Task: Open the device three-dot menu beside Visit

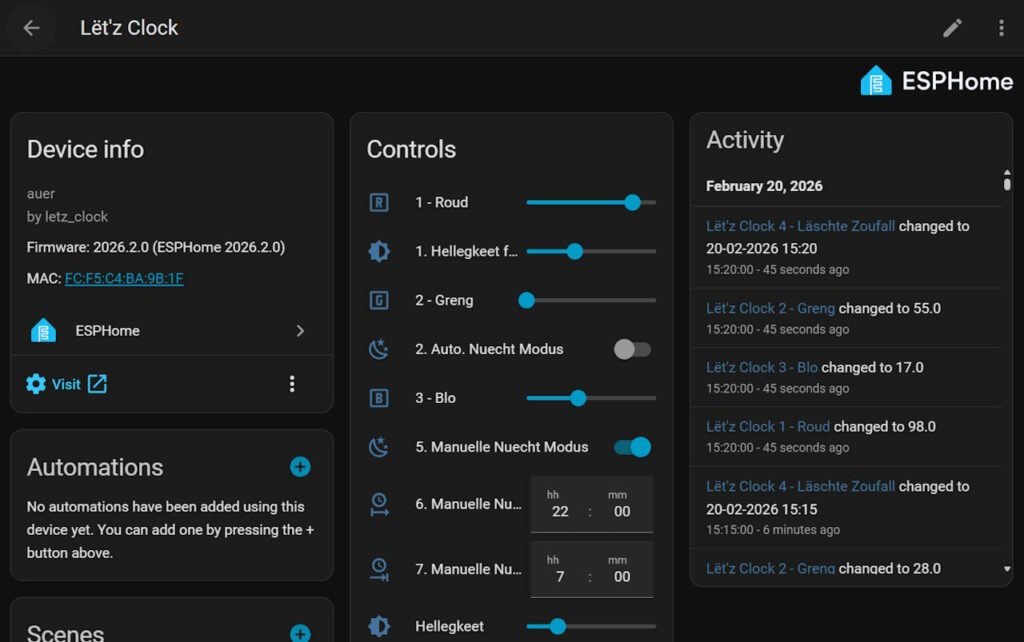Action: [292, 384]
